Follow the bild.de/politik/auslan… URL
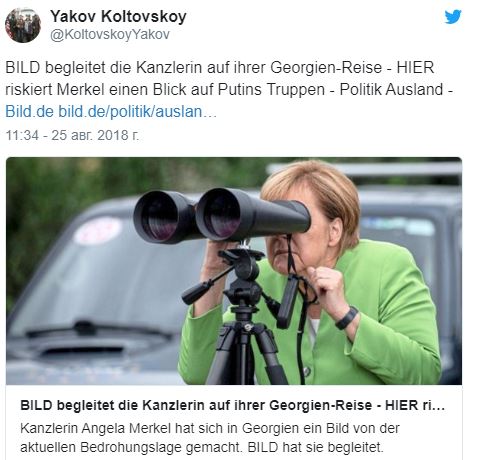The image size is (480, 460). (x=137, y=111)
